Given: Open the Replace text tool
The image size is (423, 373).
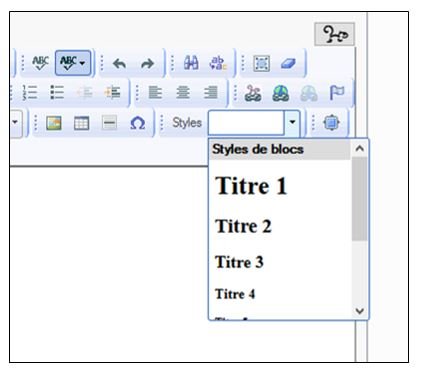Looking at the screenshot, I should (218, 63).
